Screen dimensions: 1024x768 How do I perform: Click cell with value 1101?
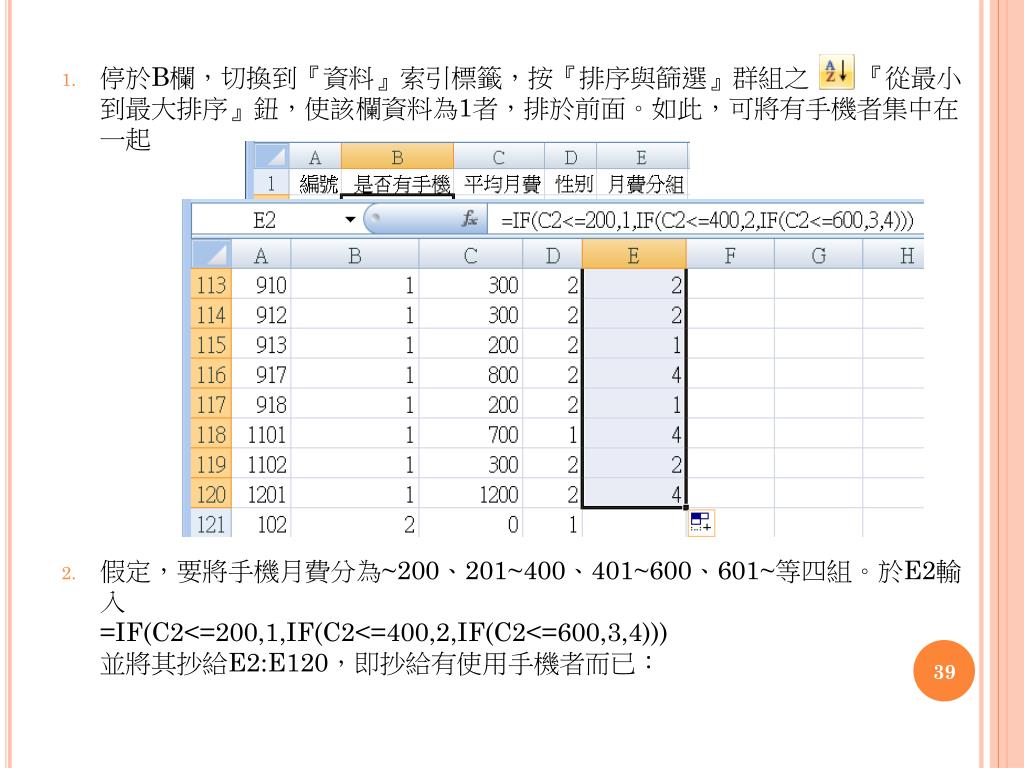point(261,434)
